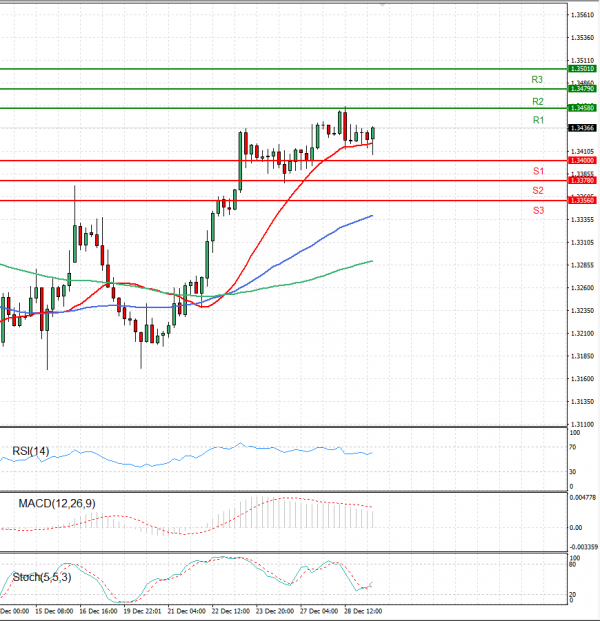This screenshot has width=600, height=621.
Task: Click the 19 Dec 22:01 time label
Action: [143, 611]
